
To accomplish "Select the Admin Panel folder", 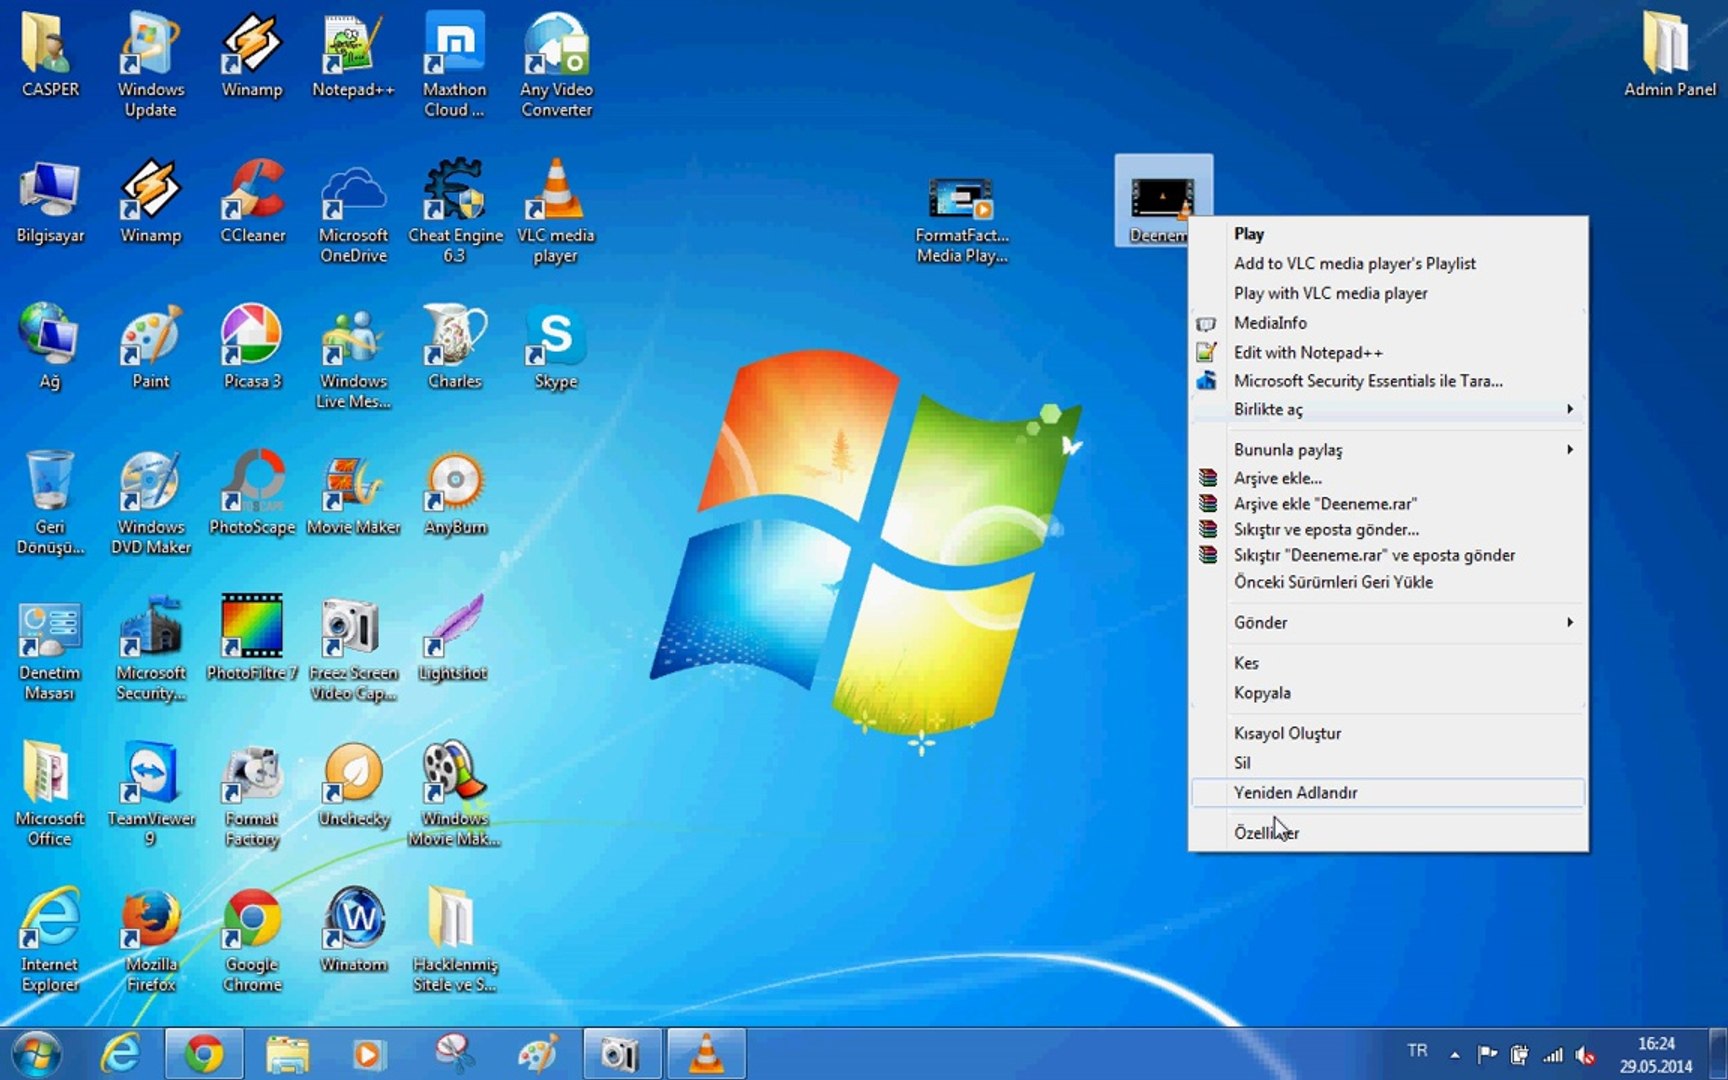I will 1669,55.
